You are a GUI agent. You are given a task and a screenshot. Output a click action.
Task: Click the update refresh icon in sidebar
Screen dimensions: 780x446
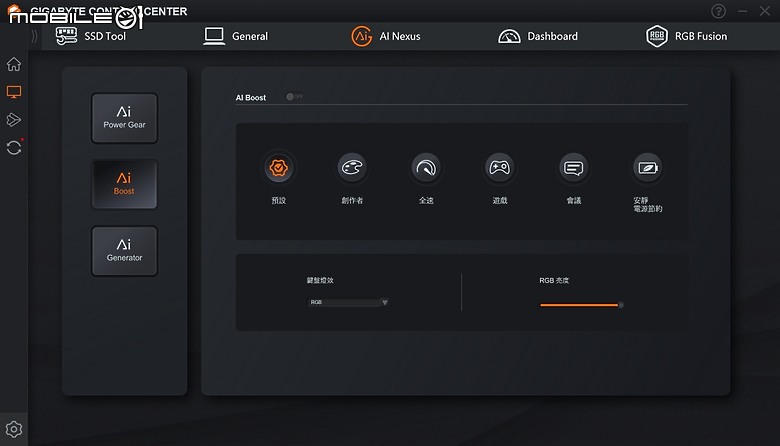pos(14,148)
